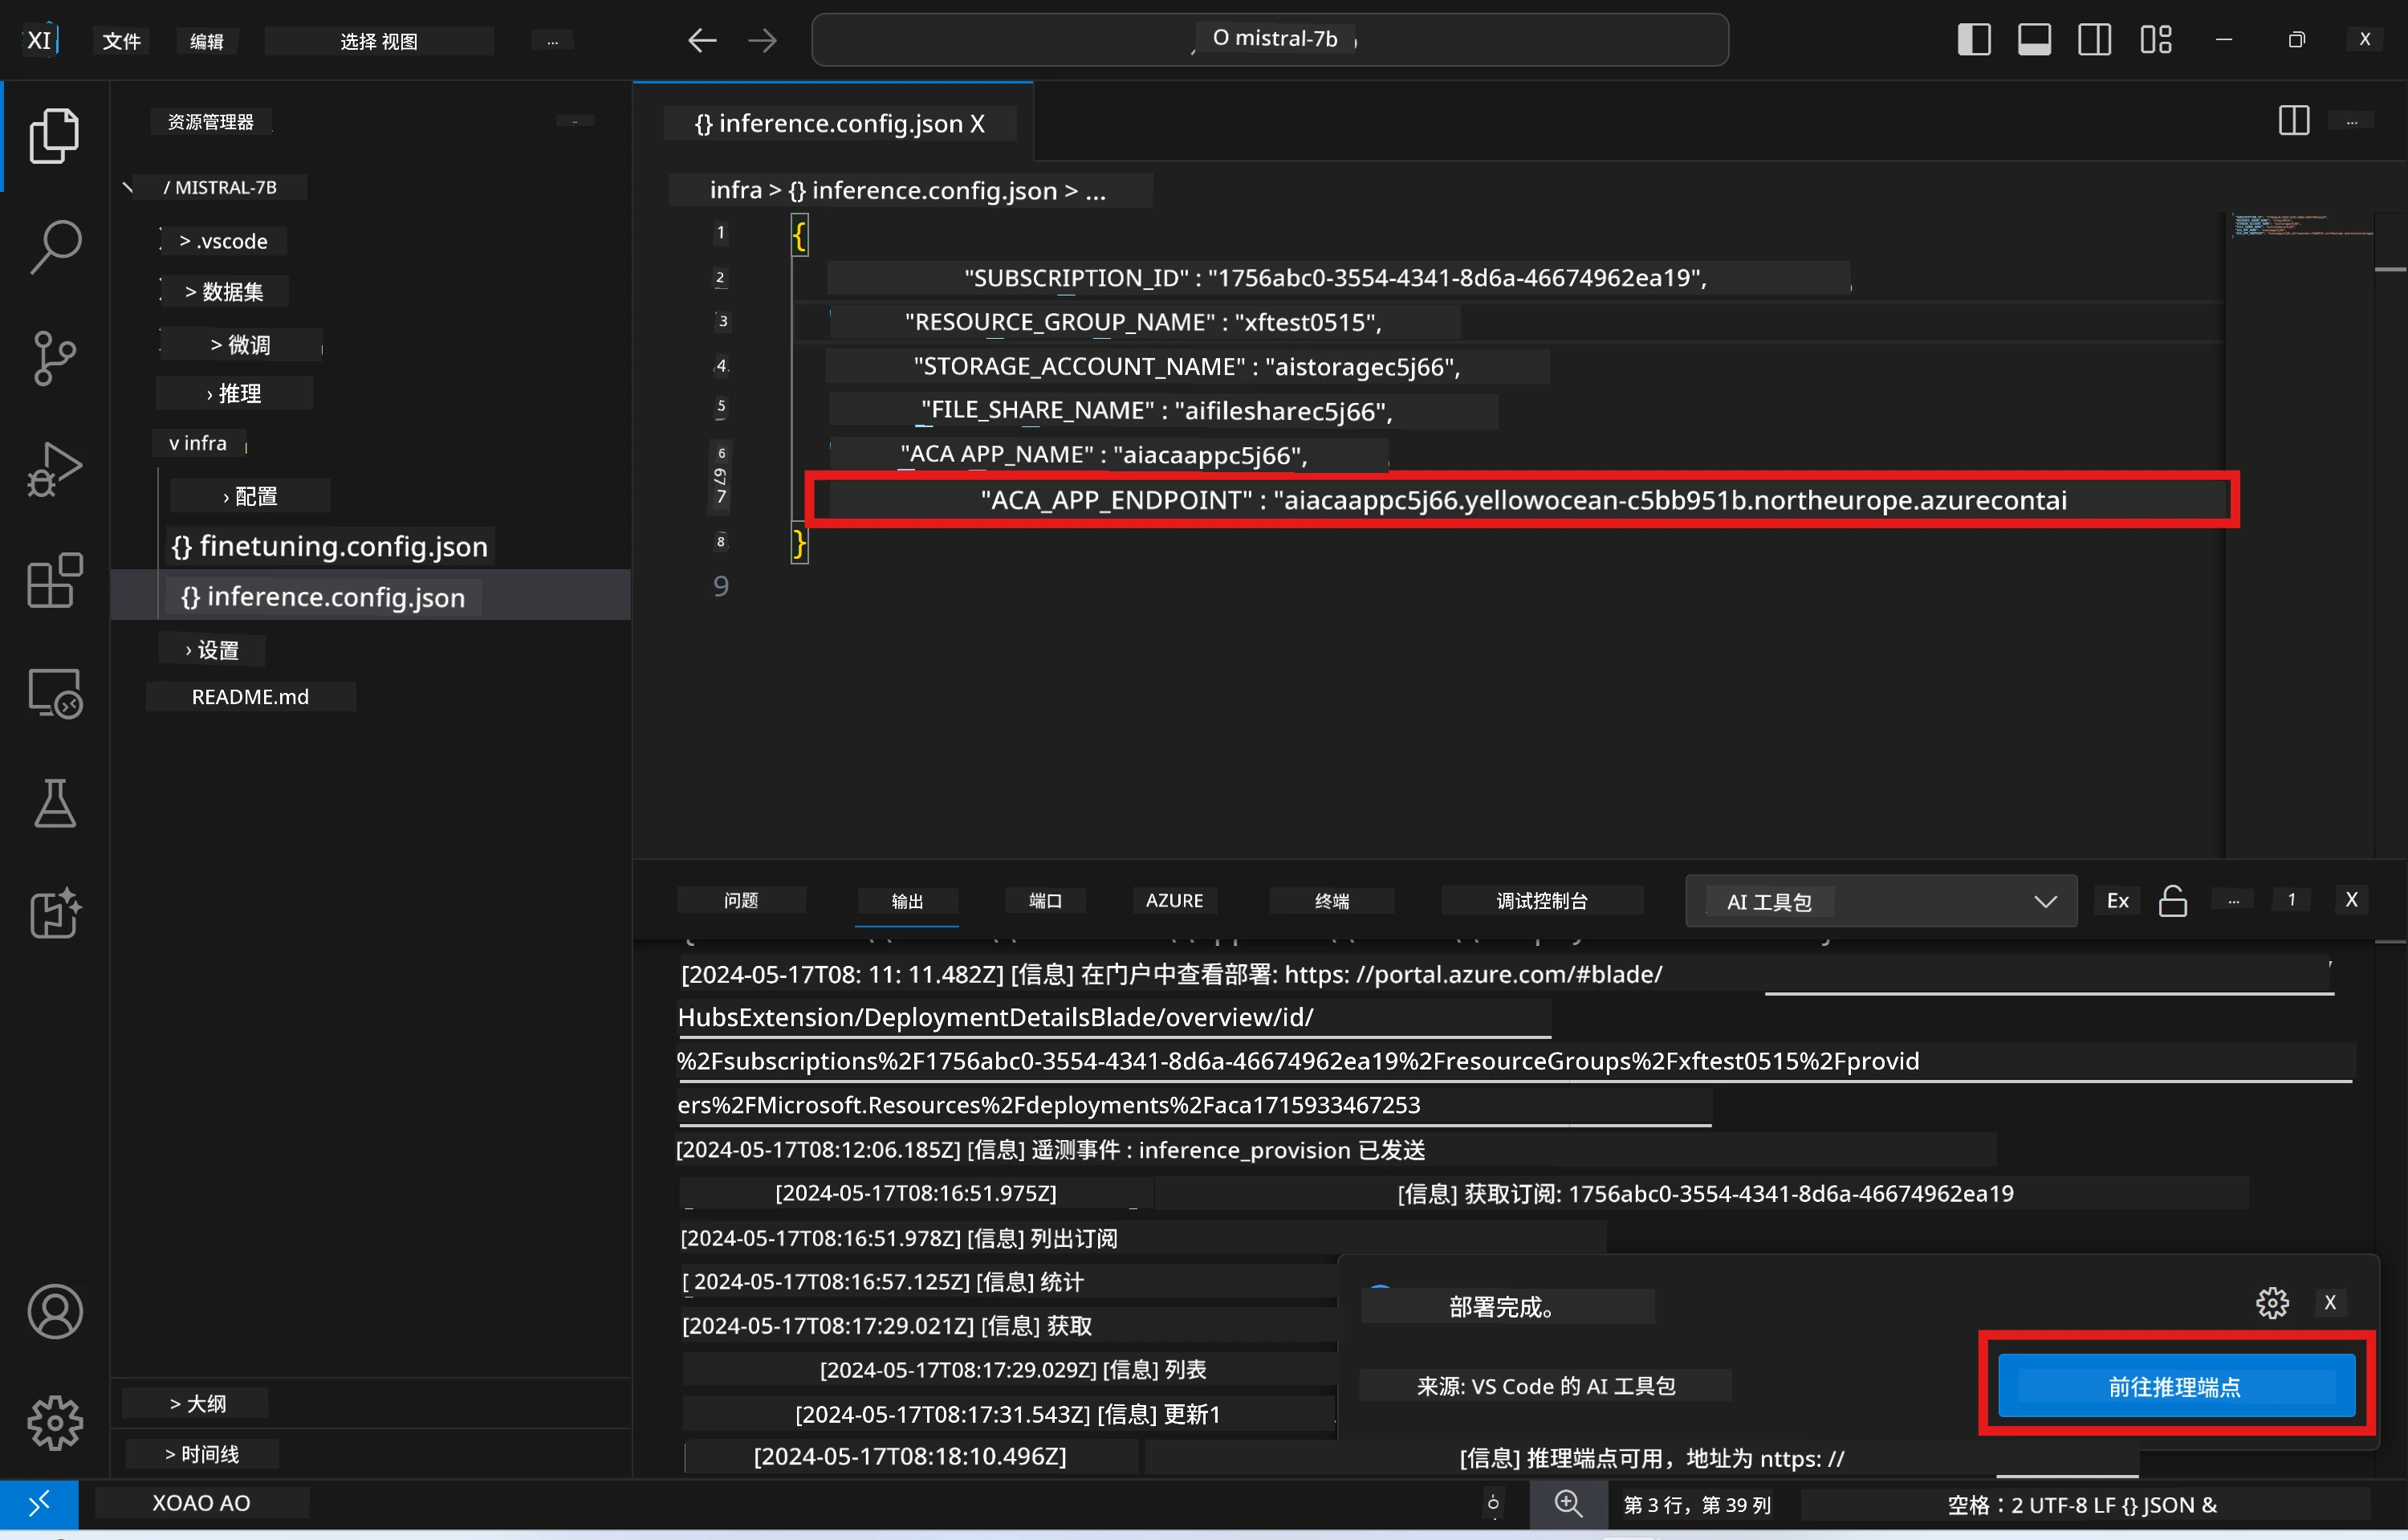Open the AI 工具包 output channel dropdown
2408x1540 pixels.
pos(1881,901)
